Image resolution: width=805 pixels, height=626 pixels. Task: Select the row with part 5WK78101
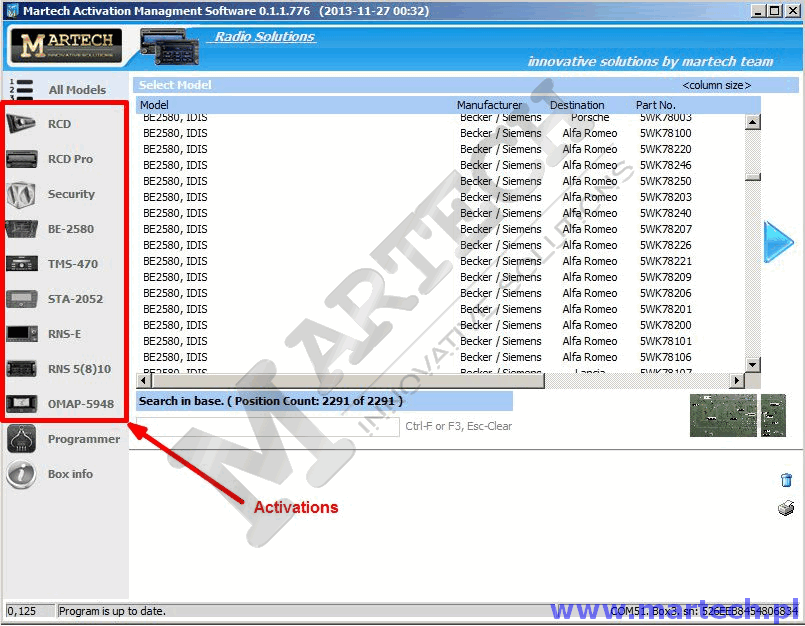440,341
